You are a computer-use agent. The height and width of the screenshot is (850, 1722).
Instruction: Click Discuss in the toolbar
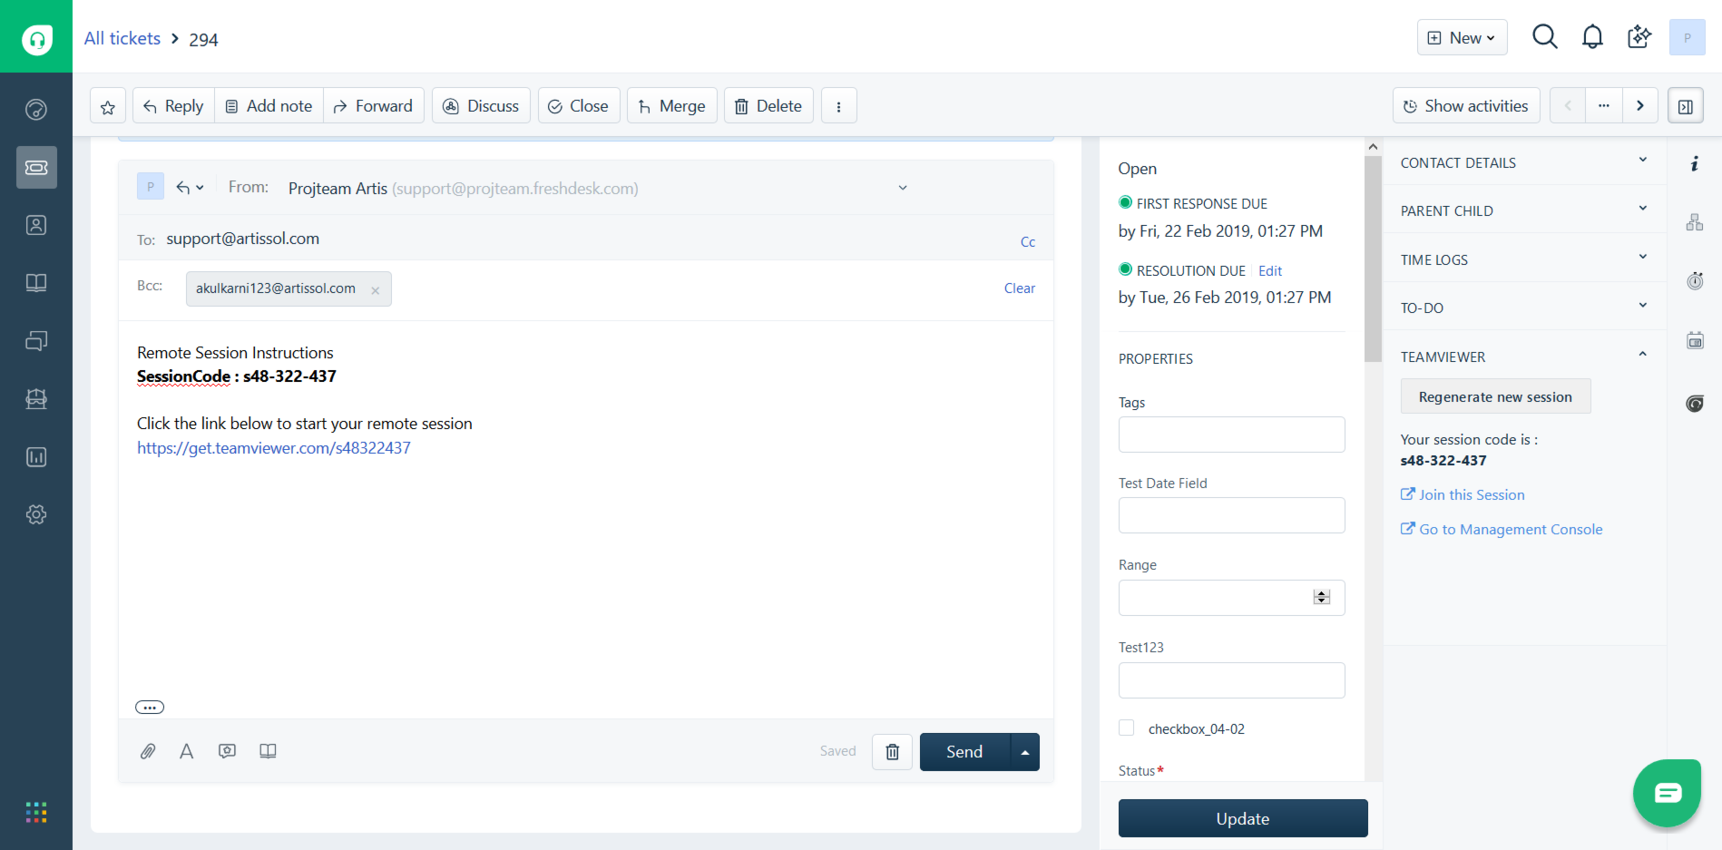pyautogui.click(x=481, y=106)
